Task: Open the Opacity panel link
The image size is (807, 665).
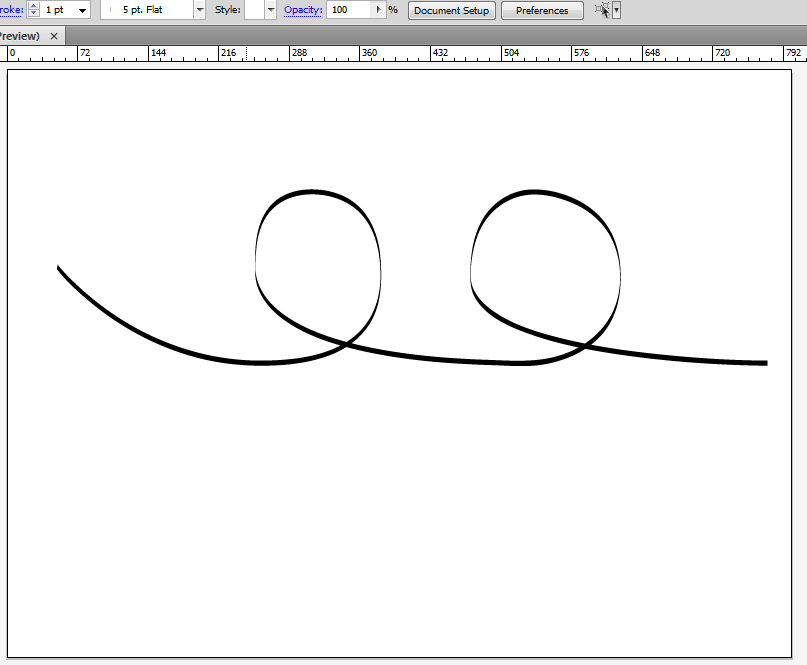Action: 303,10
